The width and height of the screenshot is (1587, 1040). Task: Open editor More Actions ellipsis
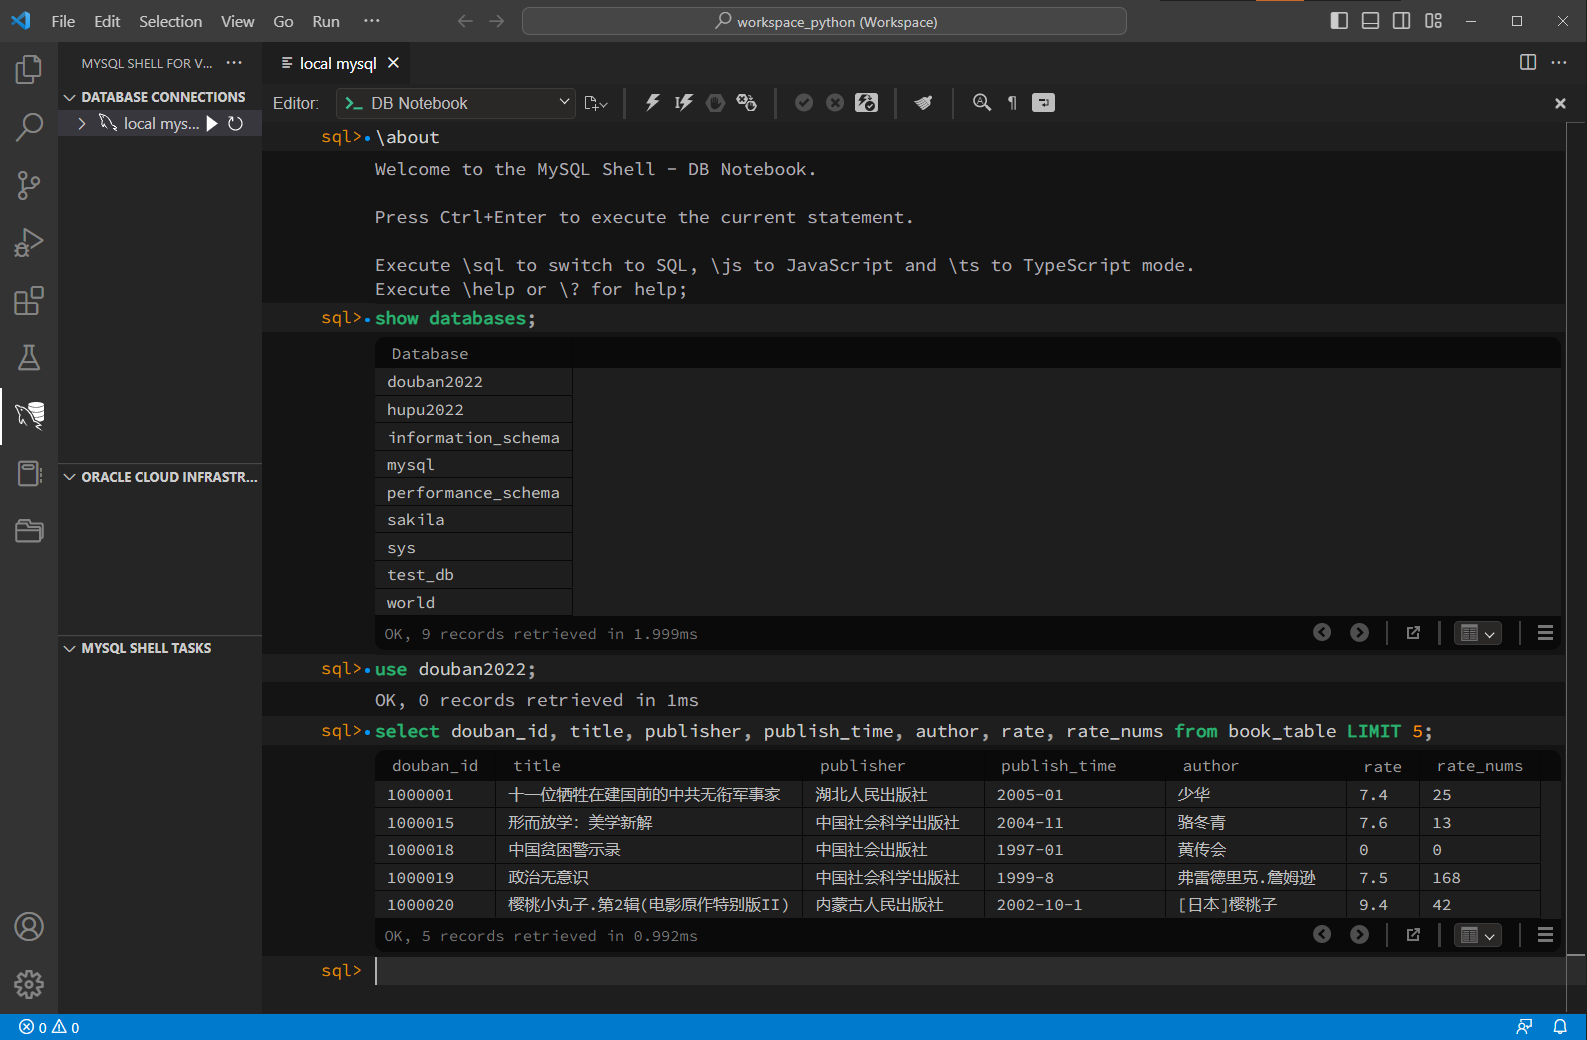pyautogui.click(x=1559, y=62)
